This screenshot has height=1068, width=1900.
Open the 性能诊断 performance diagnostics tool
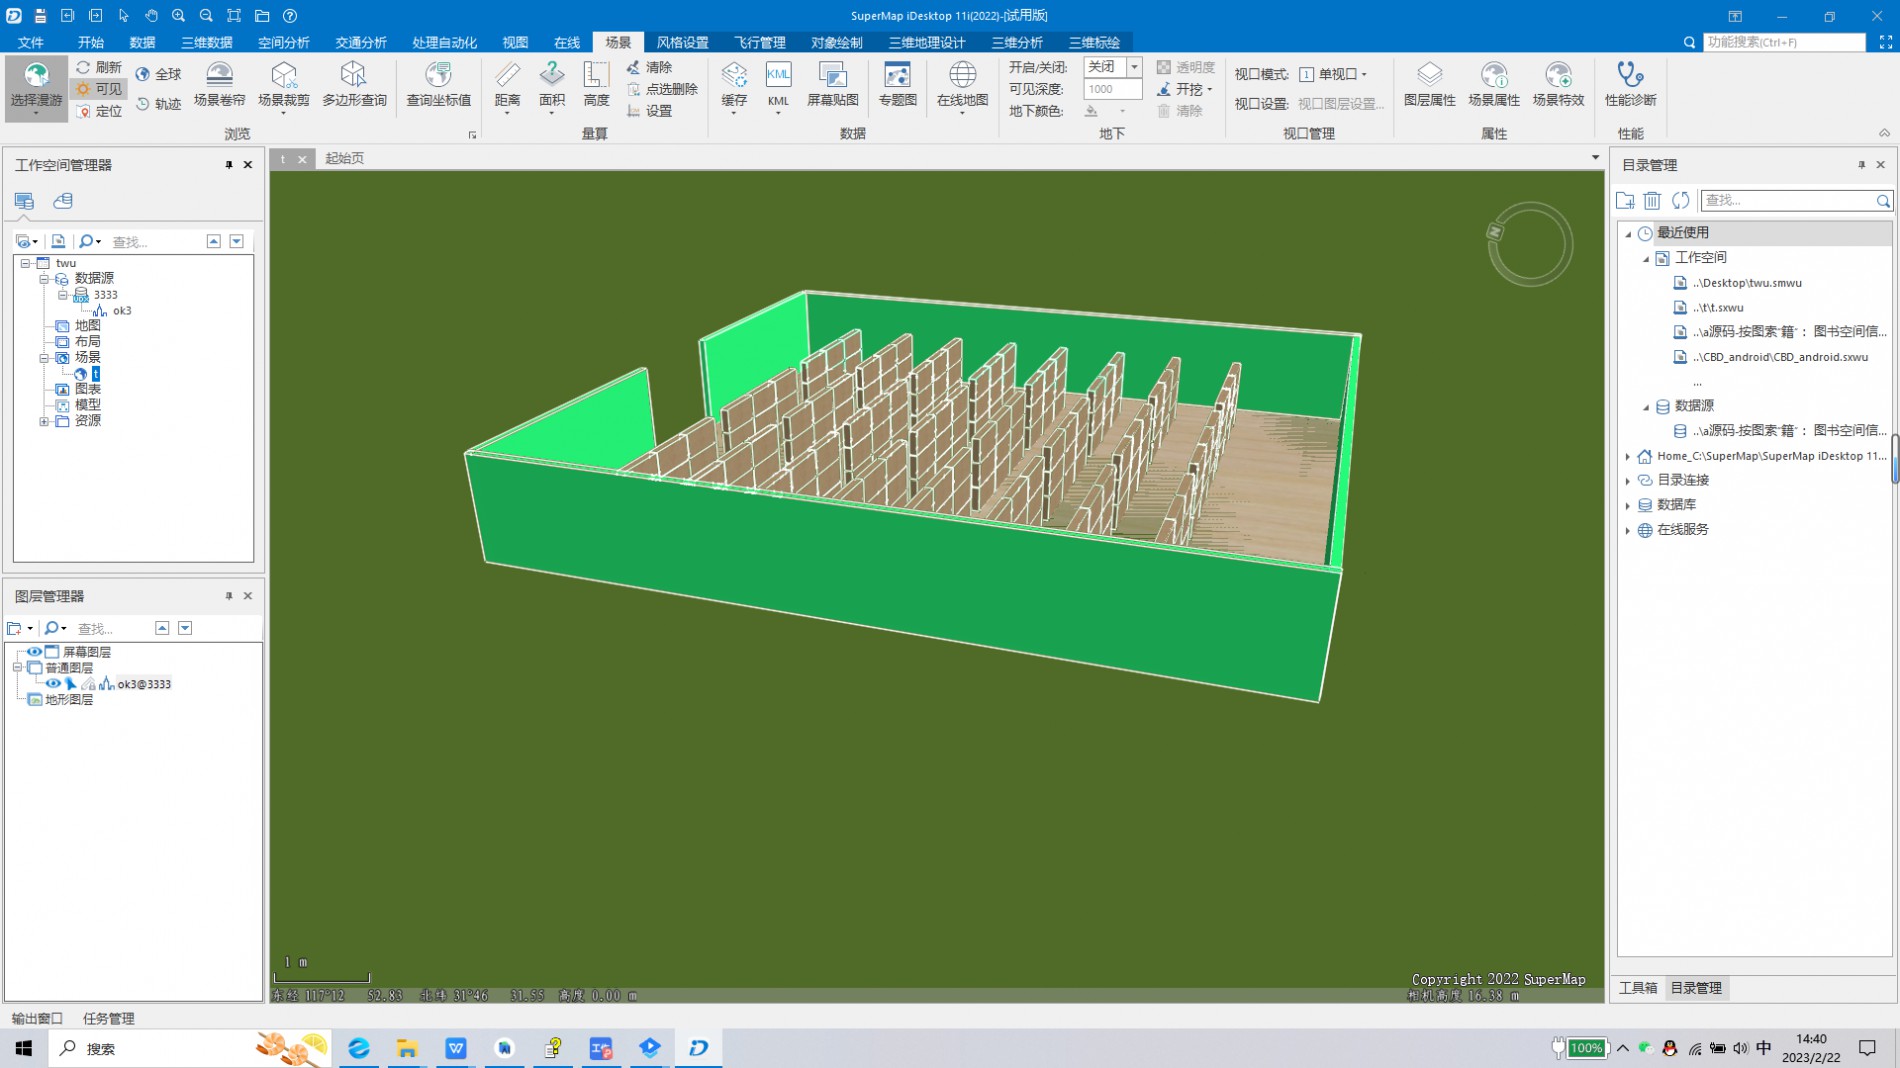(1630, 84)
